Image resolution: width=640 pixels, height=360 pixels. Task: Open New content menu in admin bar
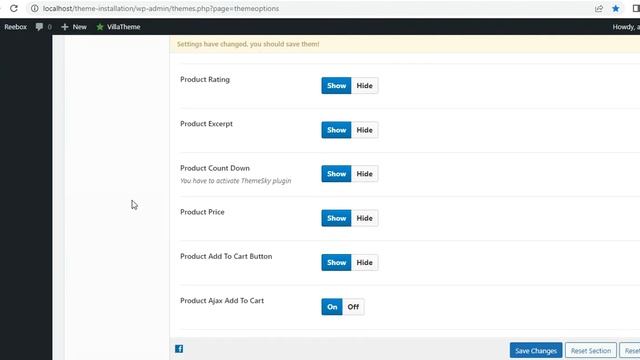coord(74,27)
